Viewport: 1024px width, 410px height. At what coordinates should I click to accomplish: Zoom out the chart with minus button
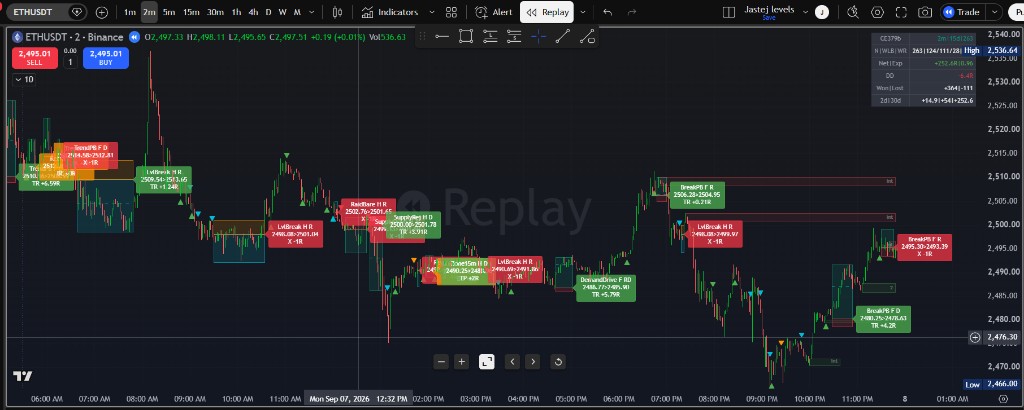(442, 362)
